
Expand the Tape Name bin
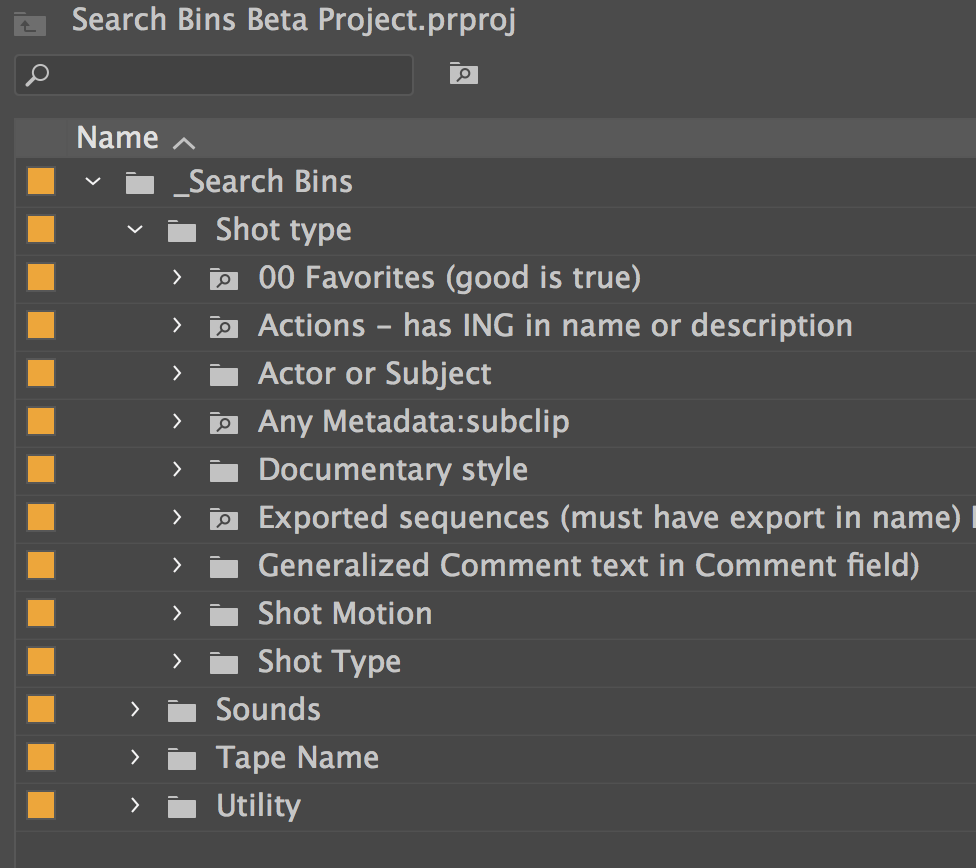pyautogui.click(x=135, y=757)
